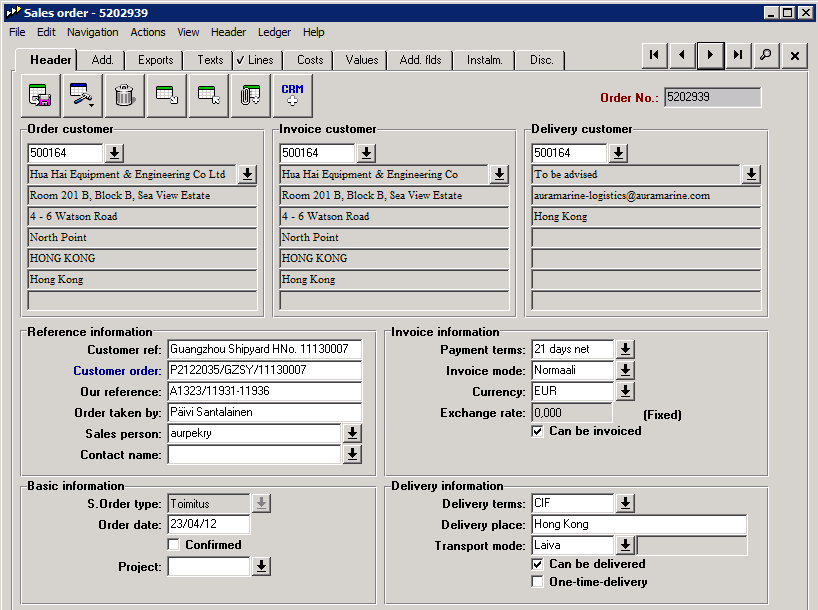Toggle the Can be invoiced checkbox

pyautogui.click(x=537, y=431)
